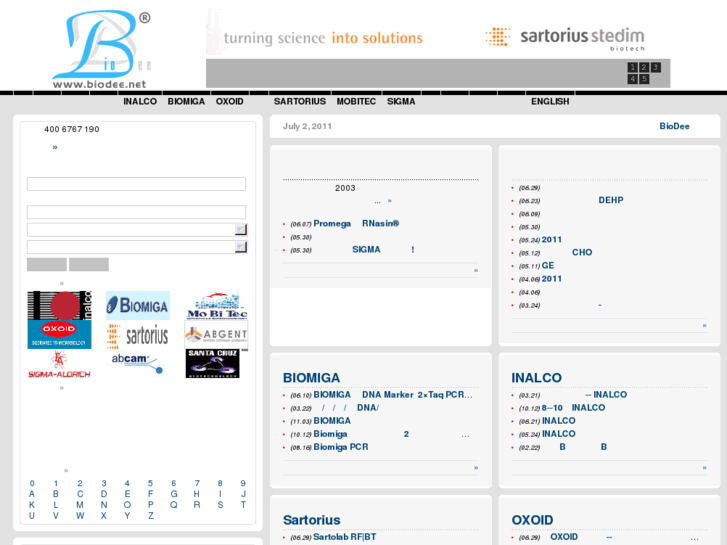The width and height of the screenshot is (727, 545).
Task: Switch to banner slide 3
Action: [655, 67]
